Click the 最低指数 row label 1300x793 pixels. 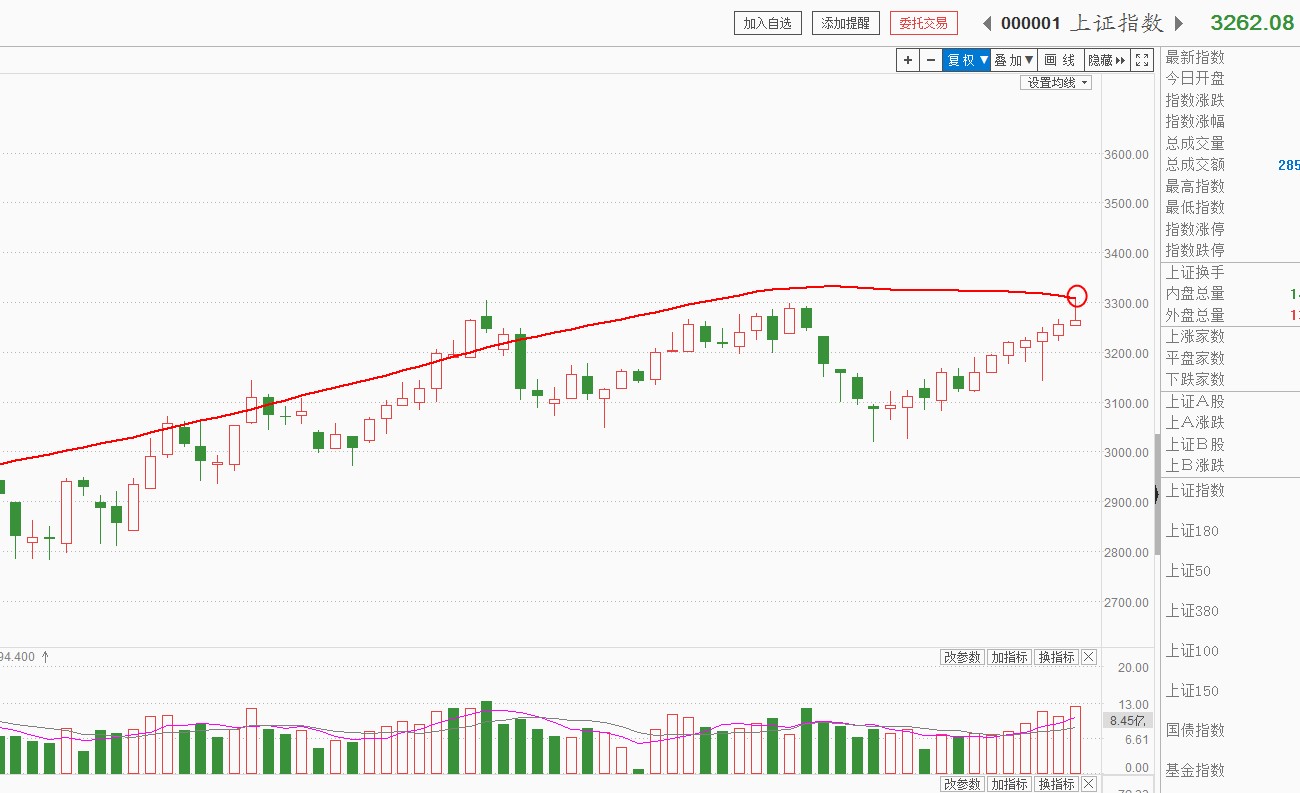click(1195, 207)
